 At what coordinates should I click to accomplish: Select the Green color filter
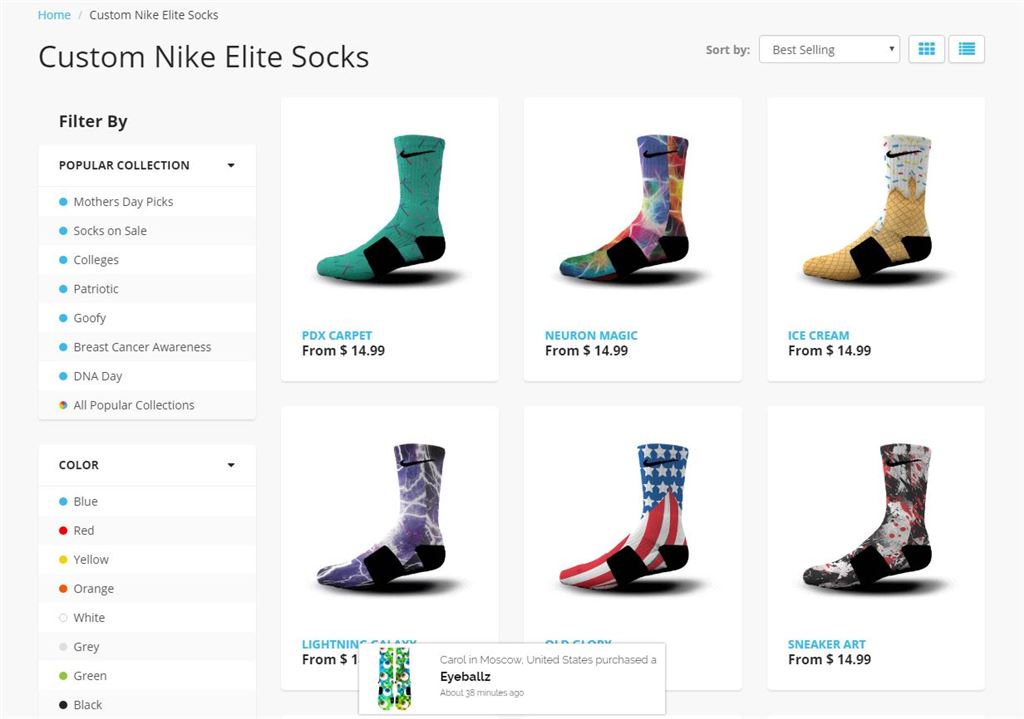click(89, 675)
